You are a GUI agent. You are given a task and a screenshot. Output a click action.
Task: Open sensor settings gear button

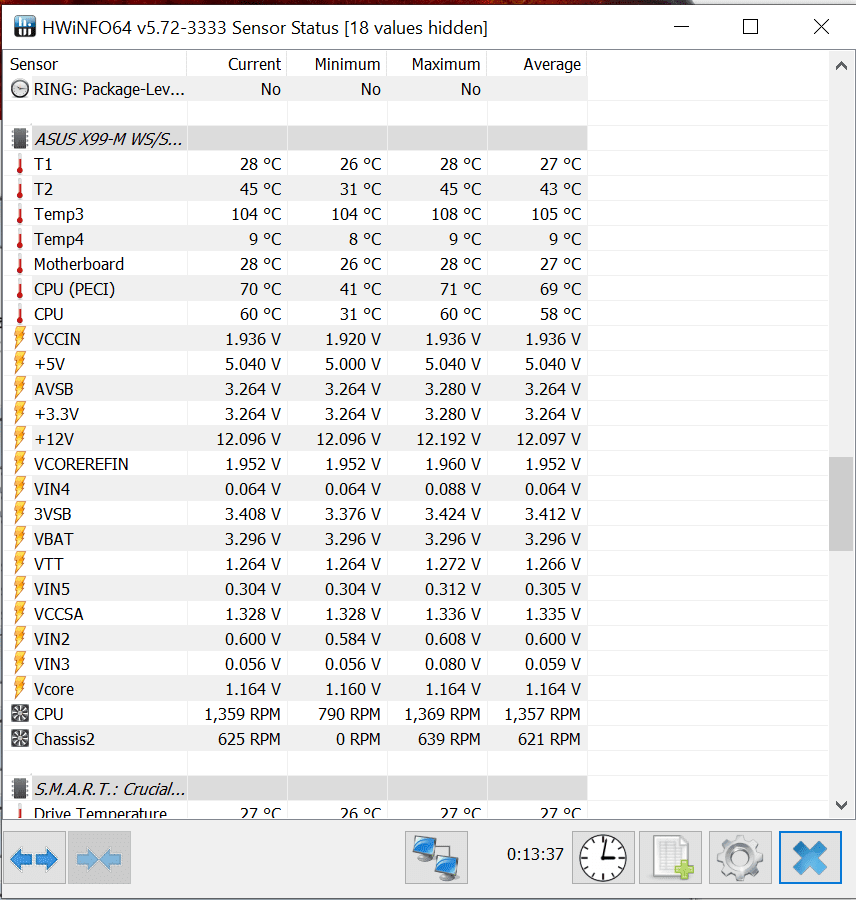(x=740, y=858)
